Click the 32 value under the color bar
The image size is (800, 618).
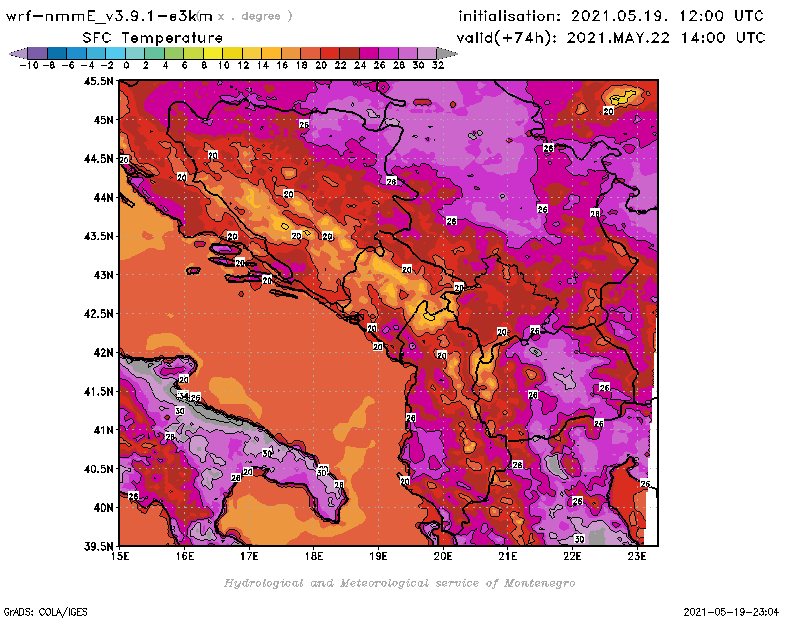pos(438,65)
